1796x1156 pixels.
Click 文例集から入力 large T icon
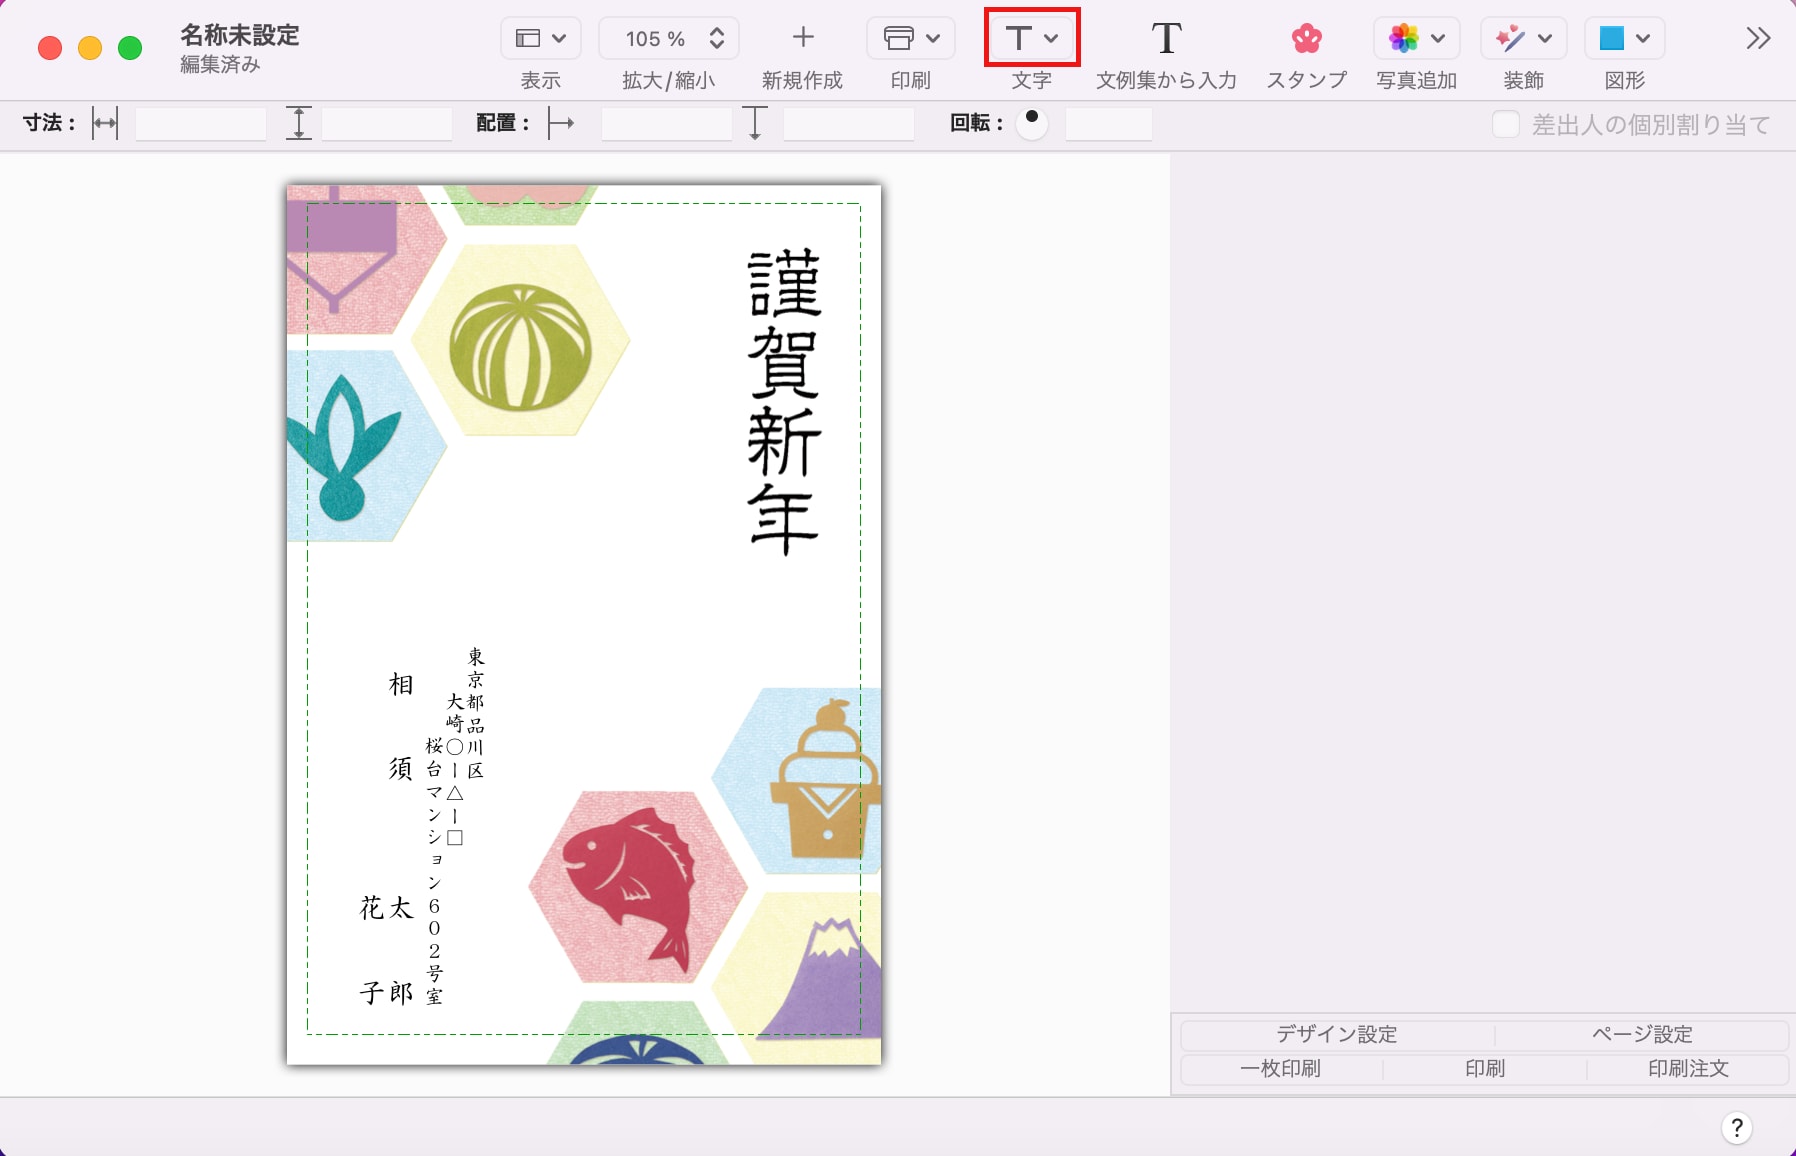[x=1166, y=39]
